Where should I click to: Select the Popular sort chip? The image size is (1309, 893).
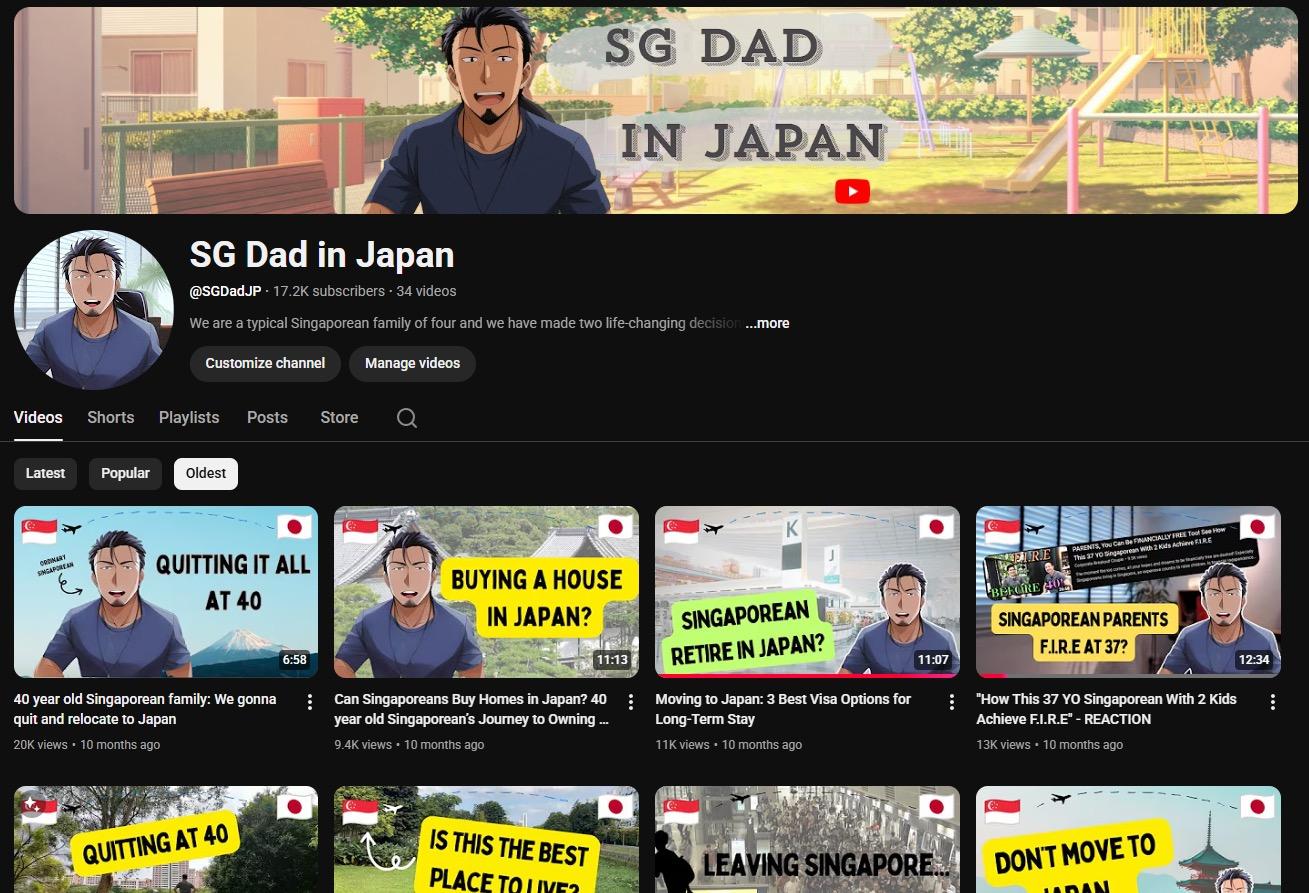tap(125, 473)
